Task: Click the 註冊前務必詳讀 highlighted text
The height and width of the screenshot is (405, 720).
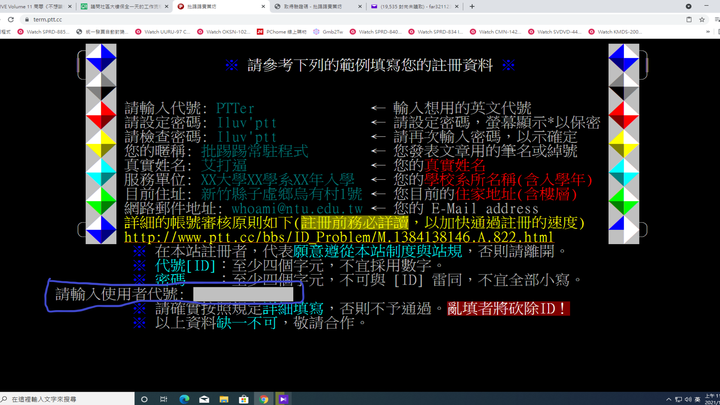Action: [354, 223]
